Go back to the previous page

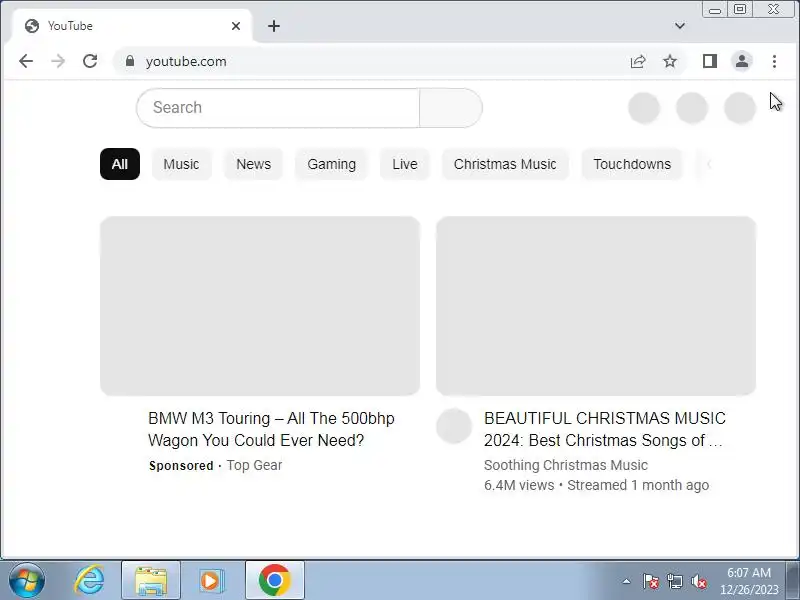[26, 61]
